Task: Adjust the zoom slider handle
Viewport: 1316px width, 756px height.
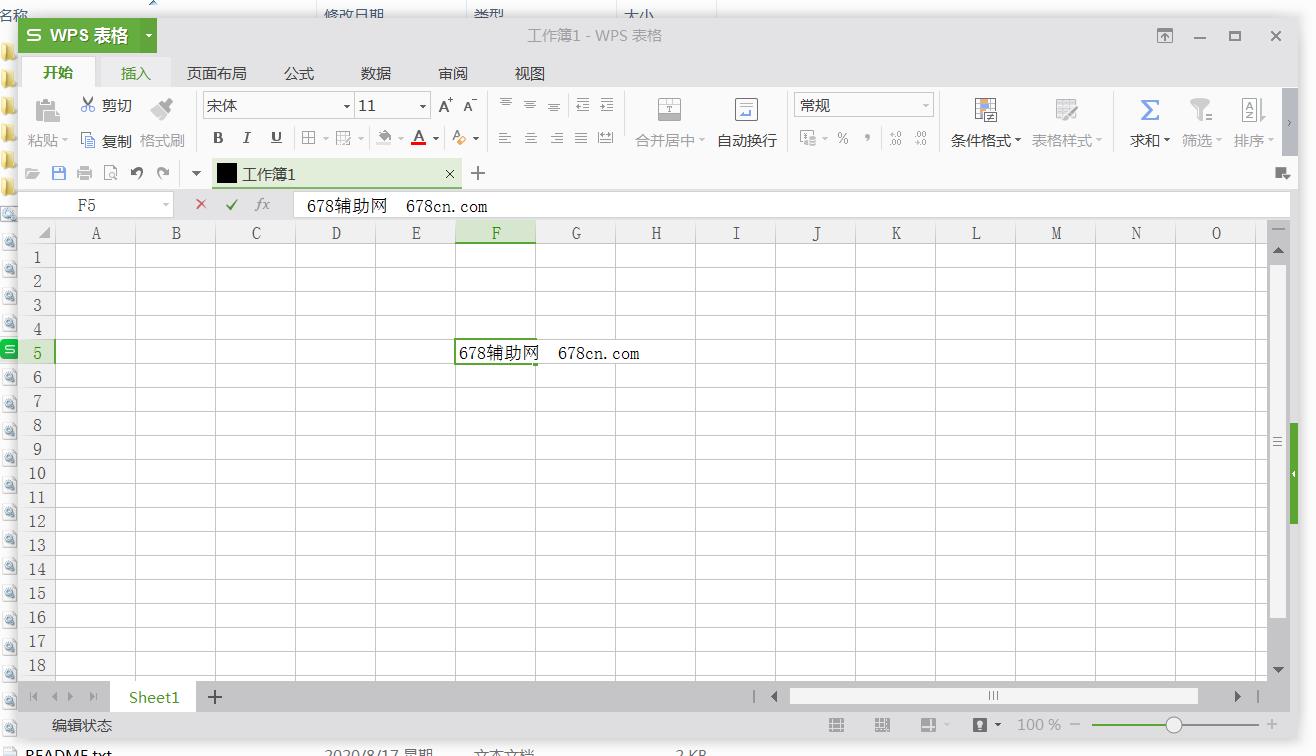Action: pyautogui.click(x=1174, y=724)
